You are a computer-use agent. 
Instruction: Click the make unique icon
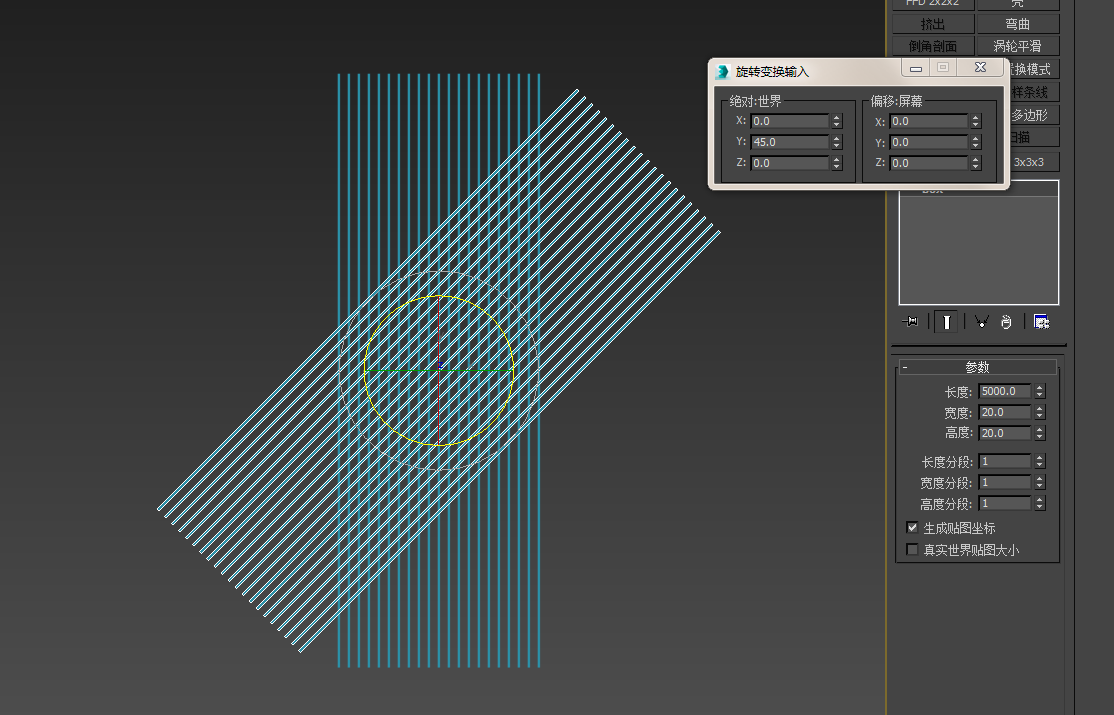pyautogui.click(x=982, y=322)
